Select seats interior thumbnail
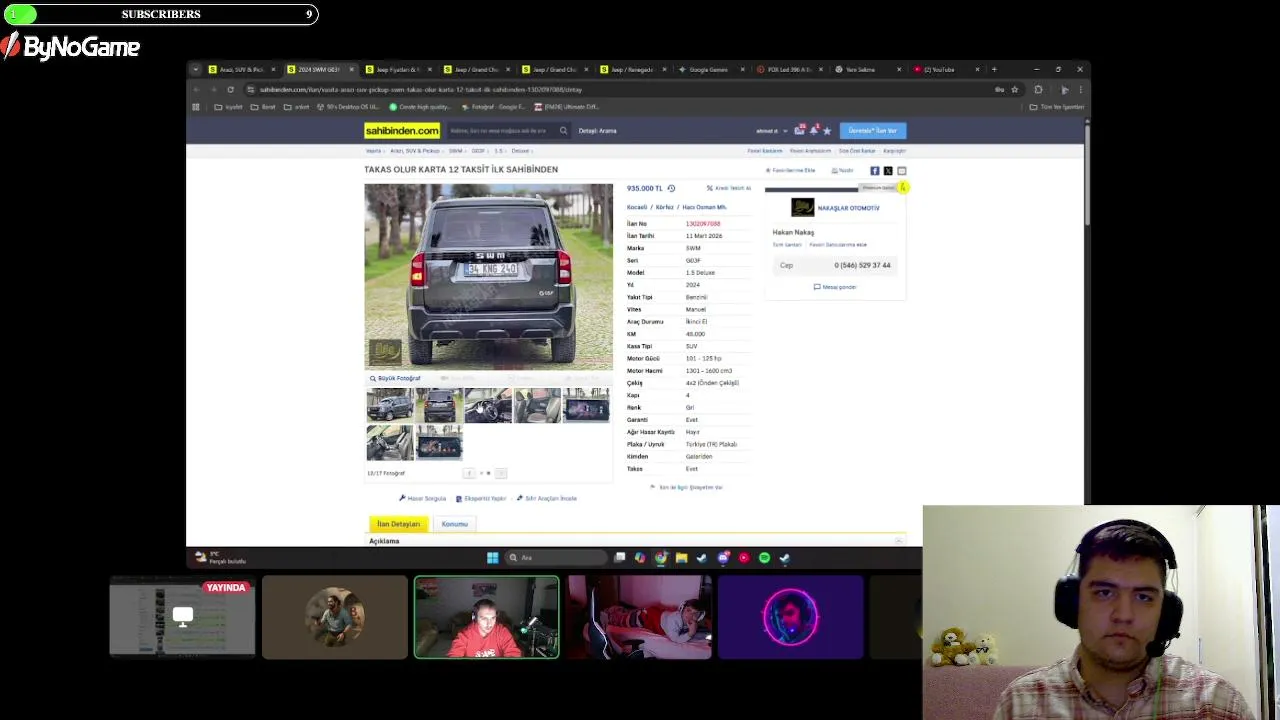 tap(537, 405)
